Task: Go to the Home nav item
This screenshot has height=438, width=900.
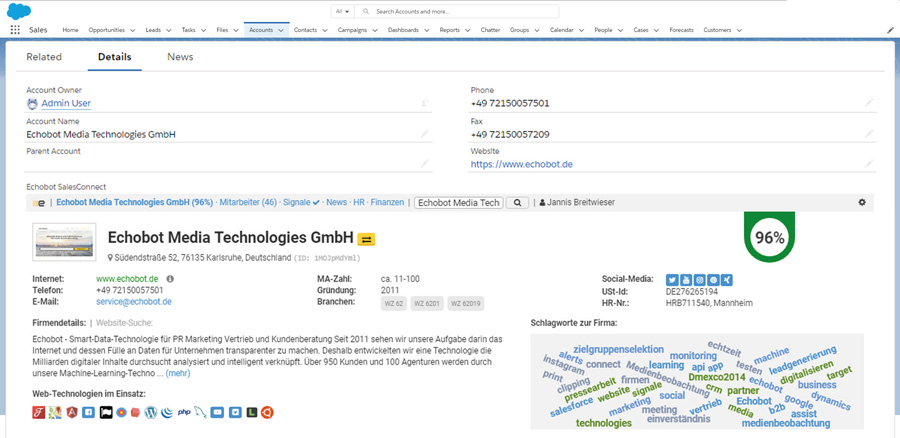Action: point(70,30)
